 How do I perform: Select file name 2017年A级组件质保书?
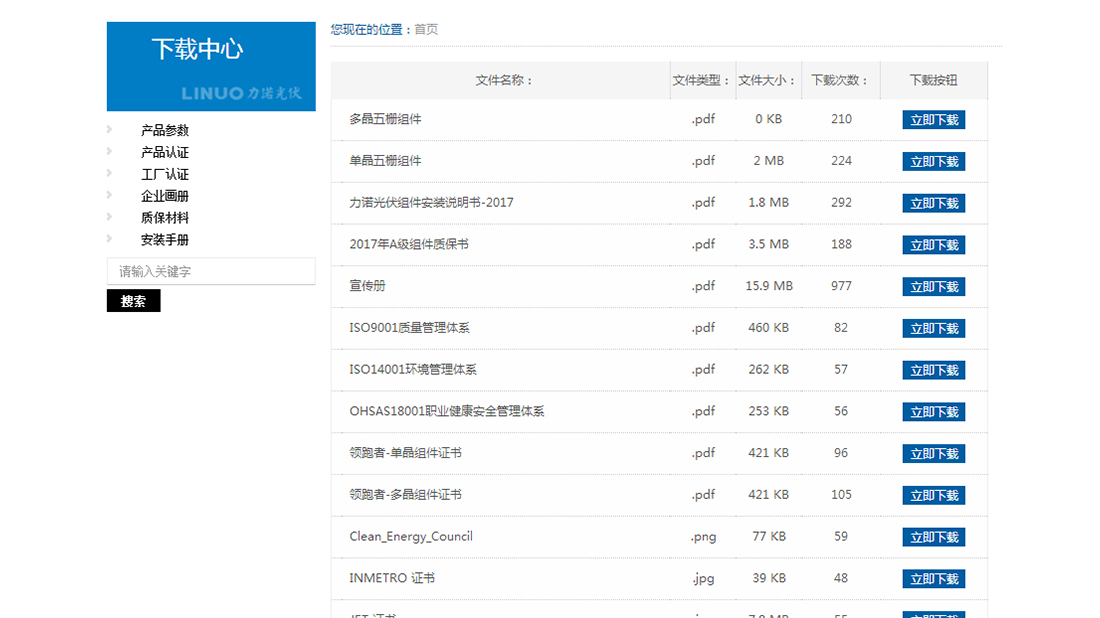pyautogui.click(x=409, y=244)
